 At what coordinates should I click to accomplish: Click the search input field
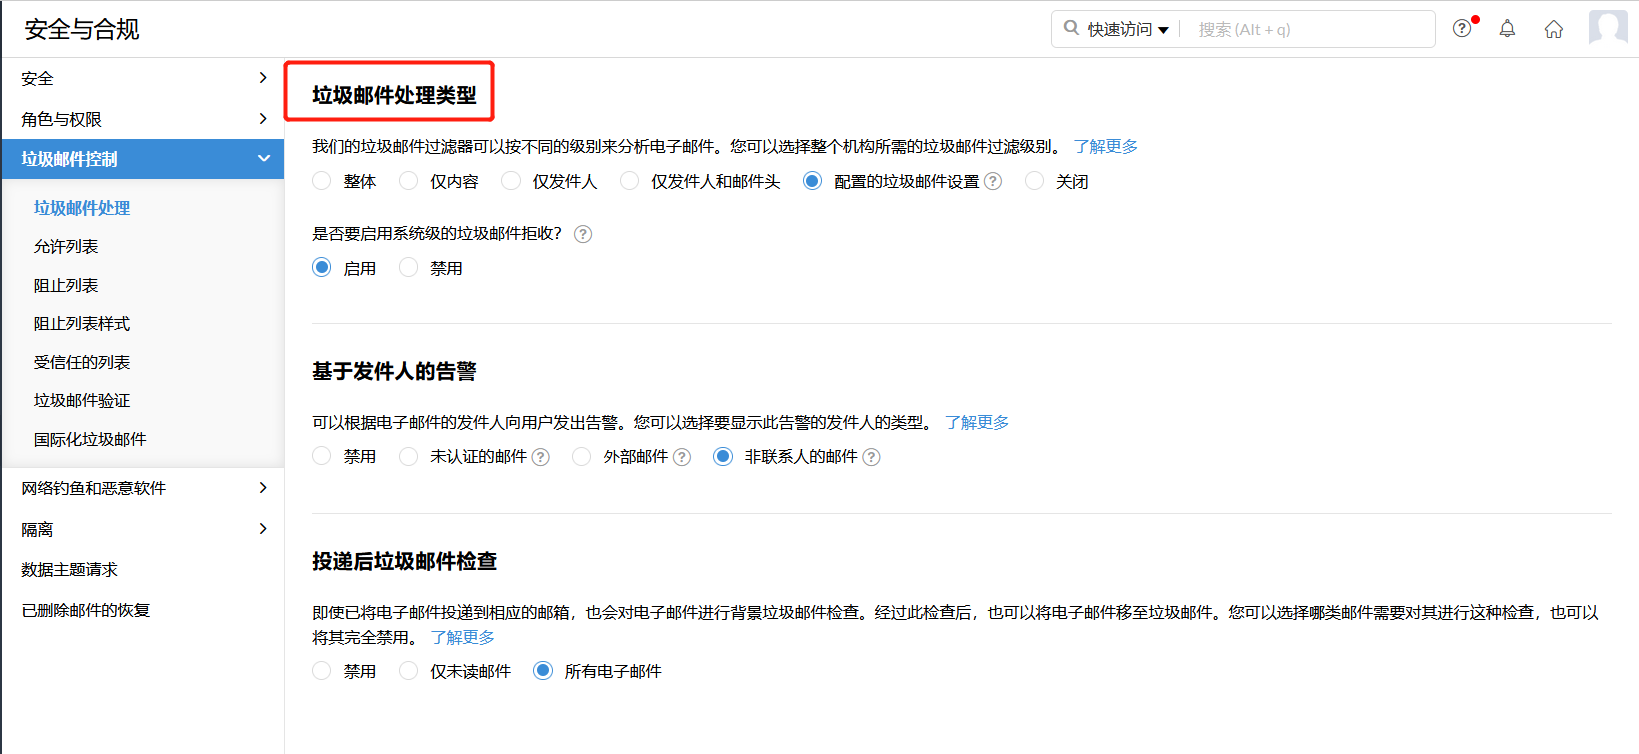pyautogui.click(x=1310, y=30)
